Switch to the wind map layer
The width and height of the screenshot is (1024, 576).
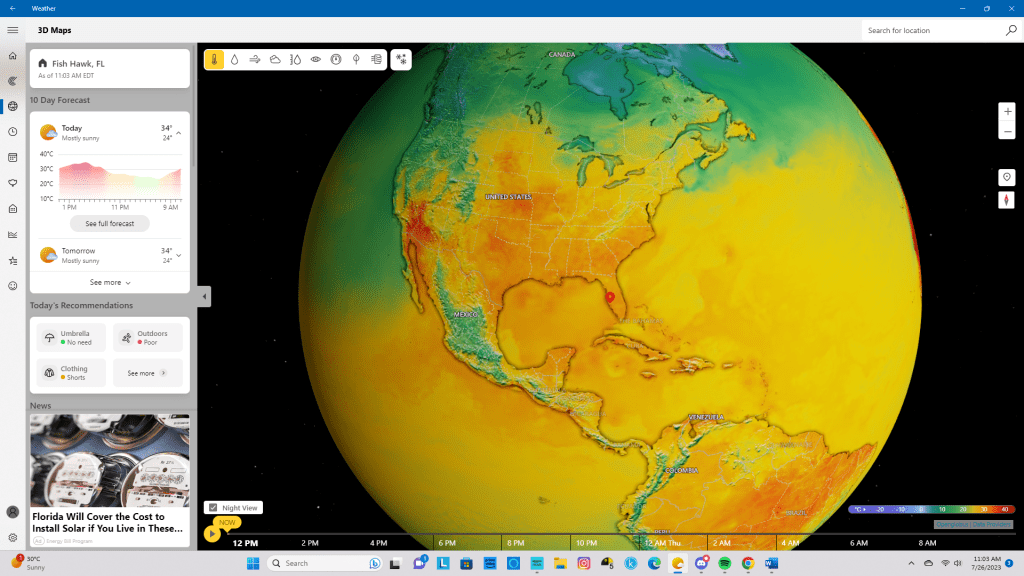click(x=255, y=60)
